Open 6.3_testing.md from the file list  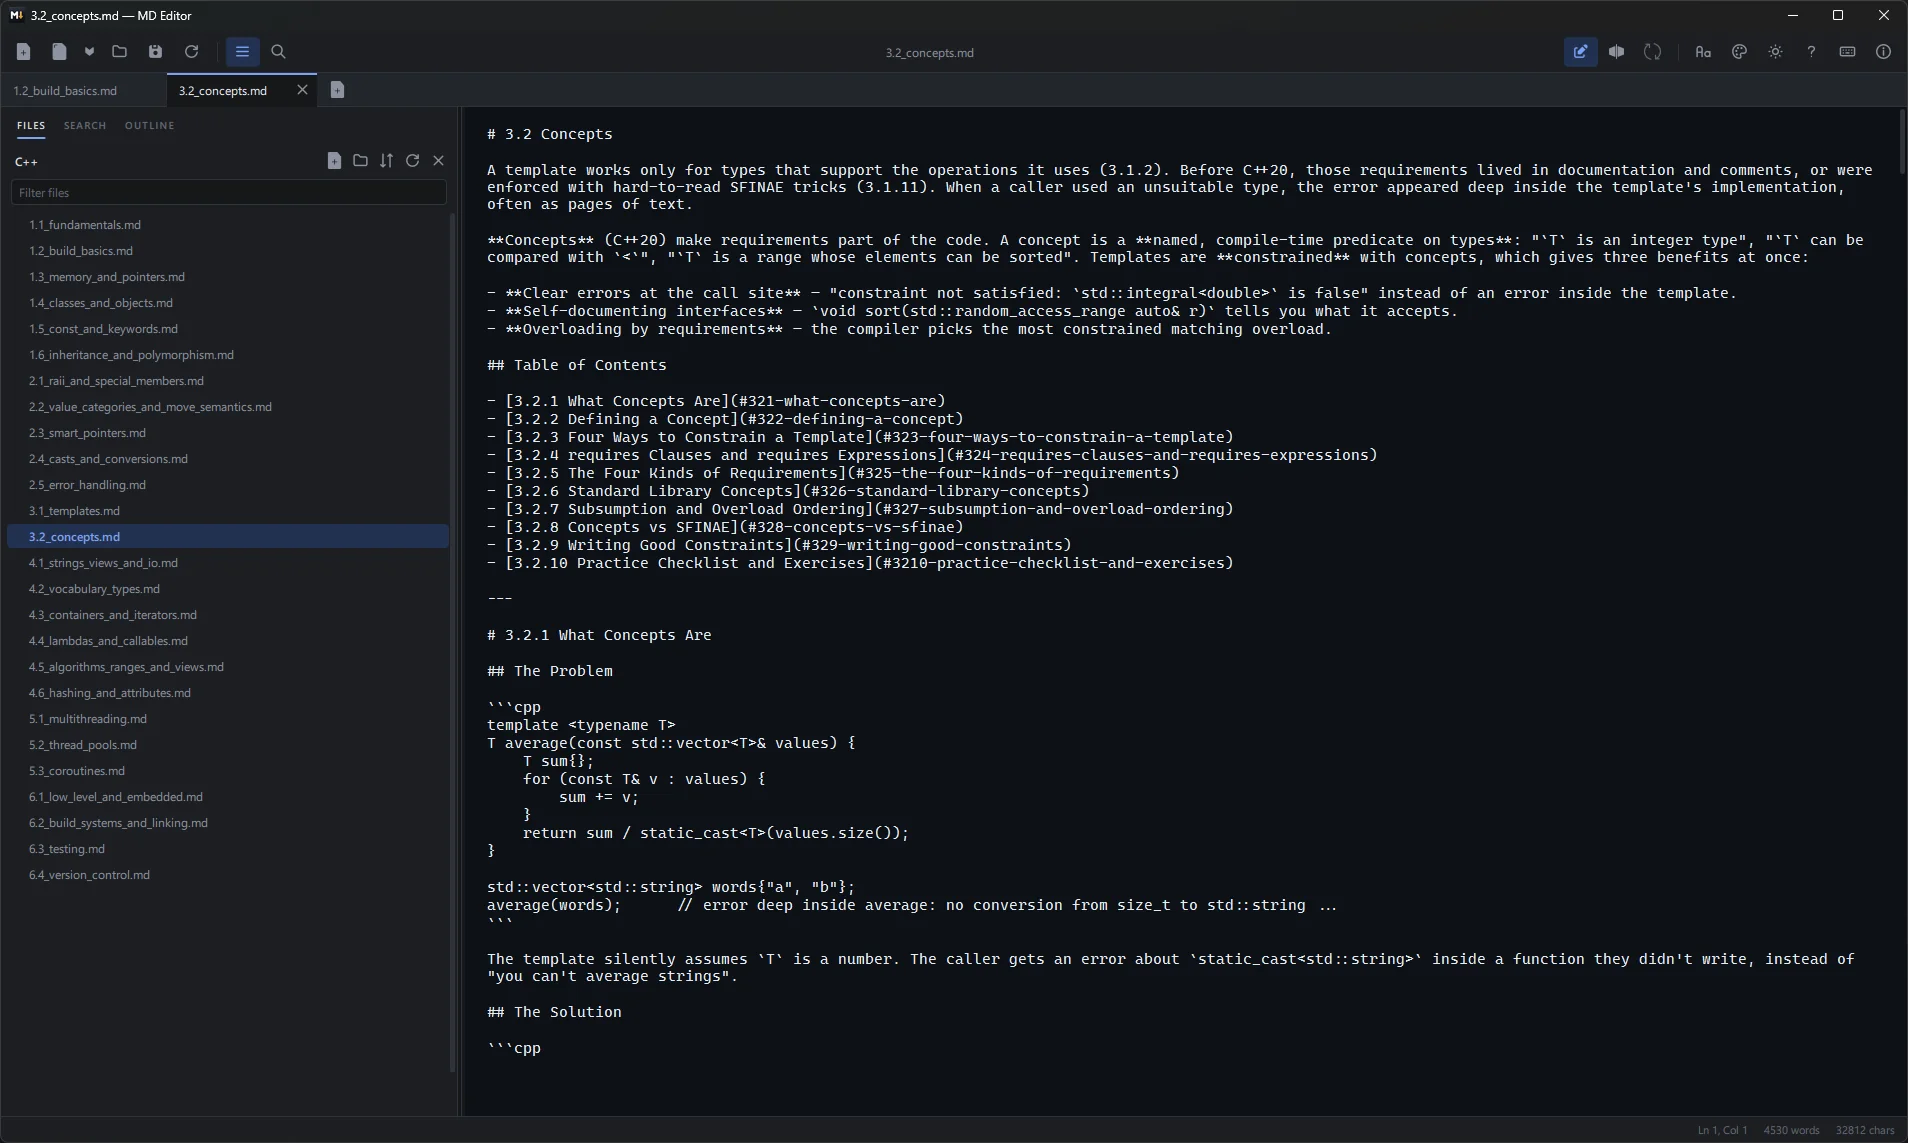point(228,849)
